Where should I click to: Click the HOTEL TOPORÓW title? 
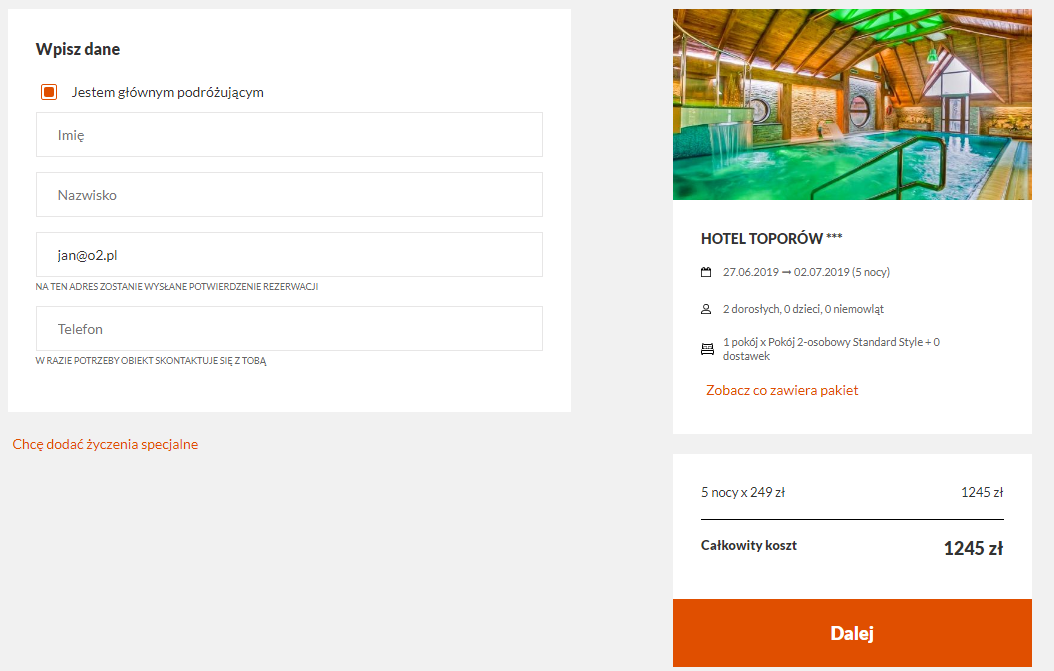point(771,238)
